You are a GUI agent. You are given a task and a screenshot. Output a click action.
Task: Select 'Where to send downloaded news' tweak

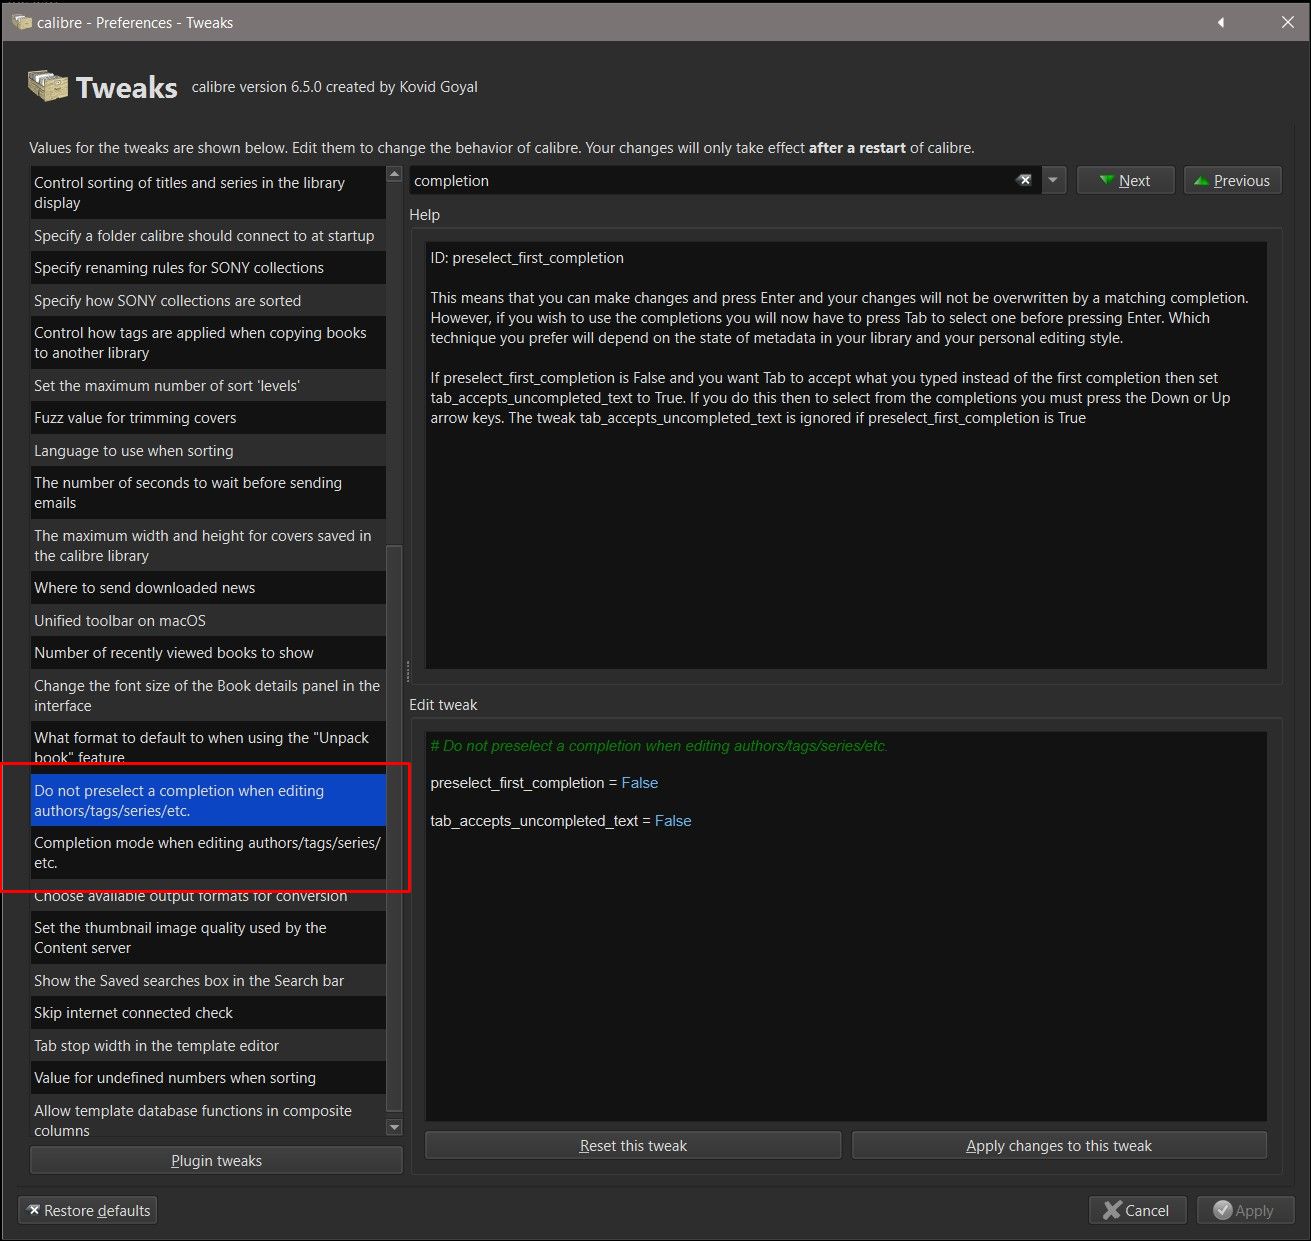pos(208,588)
